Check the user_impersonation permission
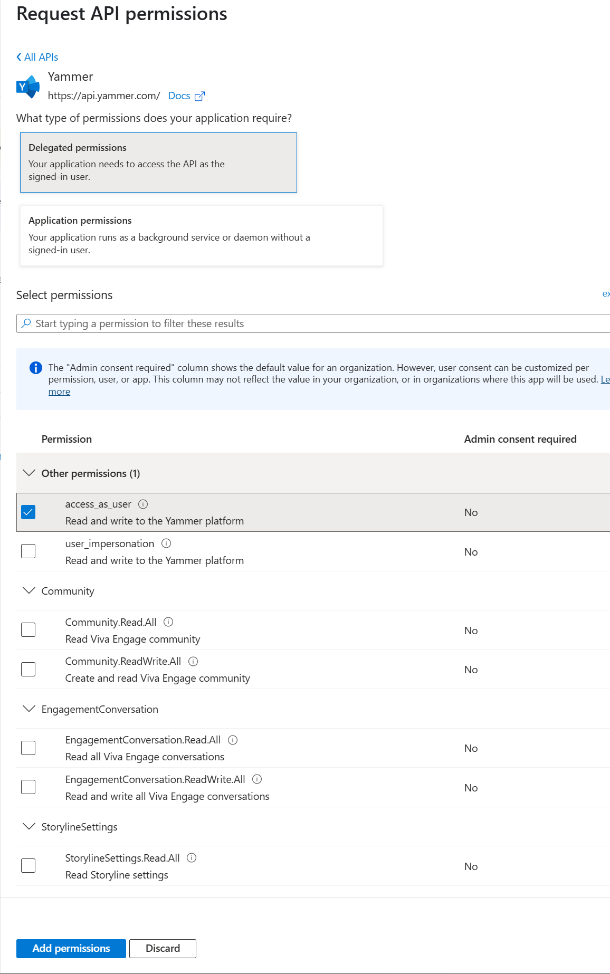Screen dimensions: 610x974 [x=28, y=550]
